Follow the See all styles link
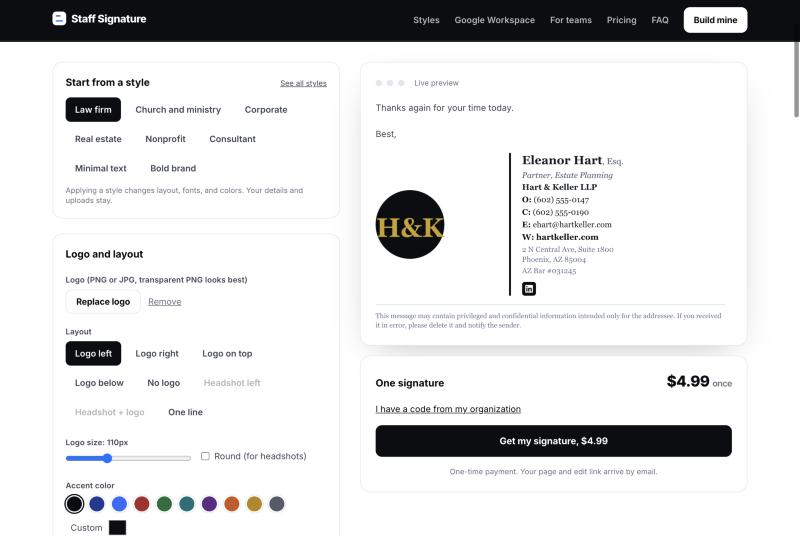Viewport: 800px width, 537px height. (303, 83)
